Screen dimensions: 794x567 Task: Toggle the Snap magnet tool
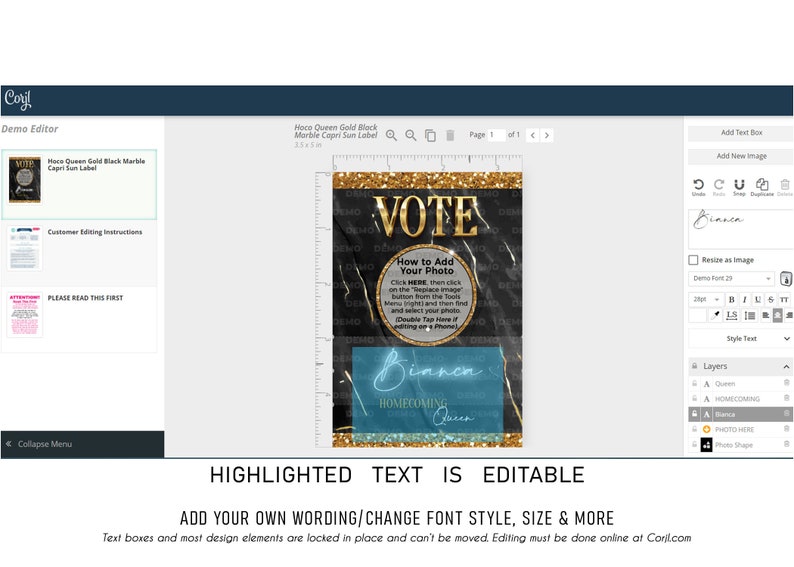(739, 187)
